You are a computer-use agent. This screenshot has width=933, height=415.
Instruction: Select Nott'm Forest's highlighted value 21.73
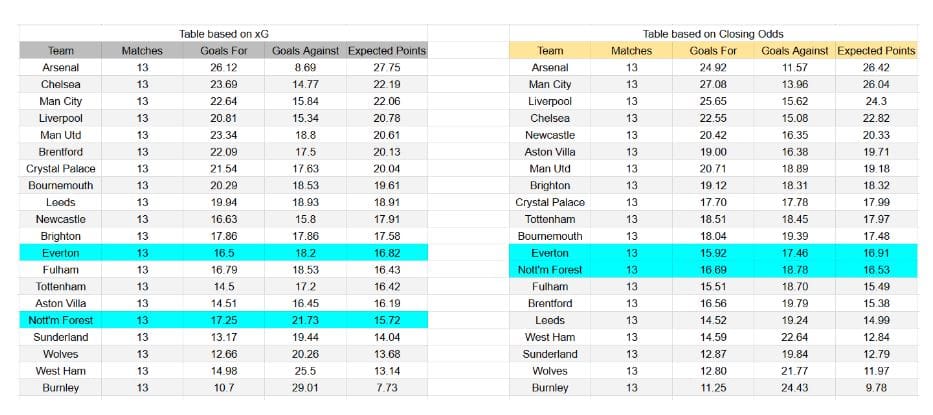(305, 320)
